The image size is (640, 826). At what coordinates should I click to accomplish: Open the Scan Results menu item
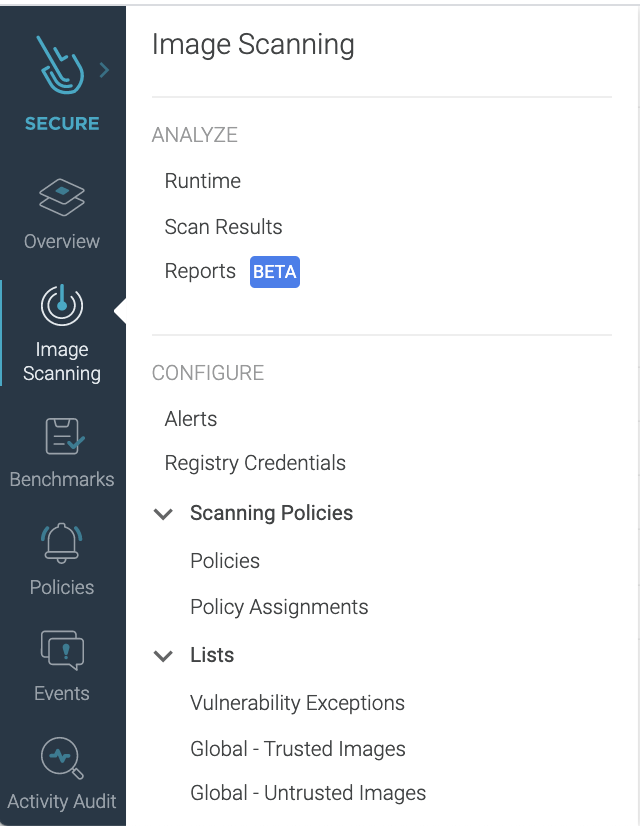click(x=223, y=227)
